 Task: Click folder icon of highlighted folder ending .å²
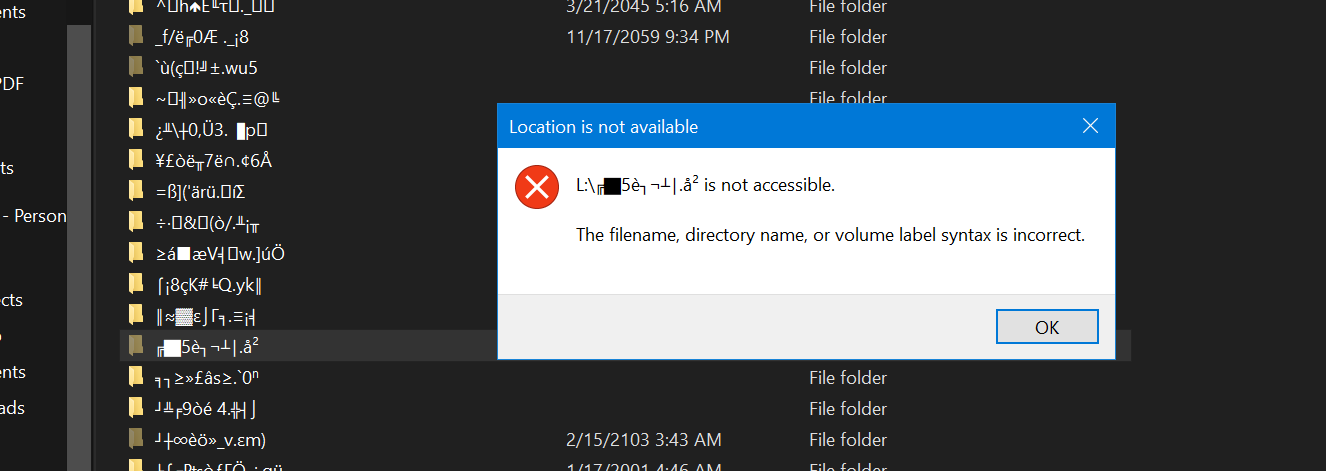[137, 346]
